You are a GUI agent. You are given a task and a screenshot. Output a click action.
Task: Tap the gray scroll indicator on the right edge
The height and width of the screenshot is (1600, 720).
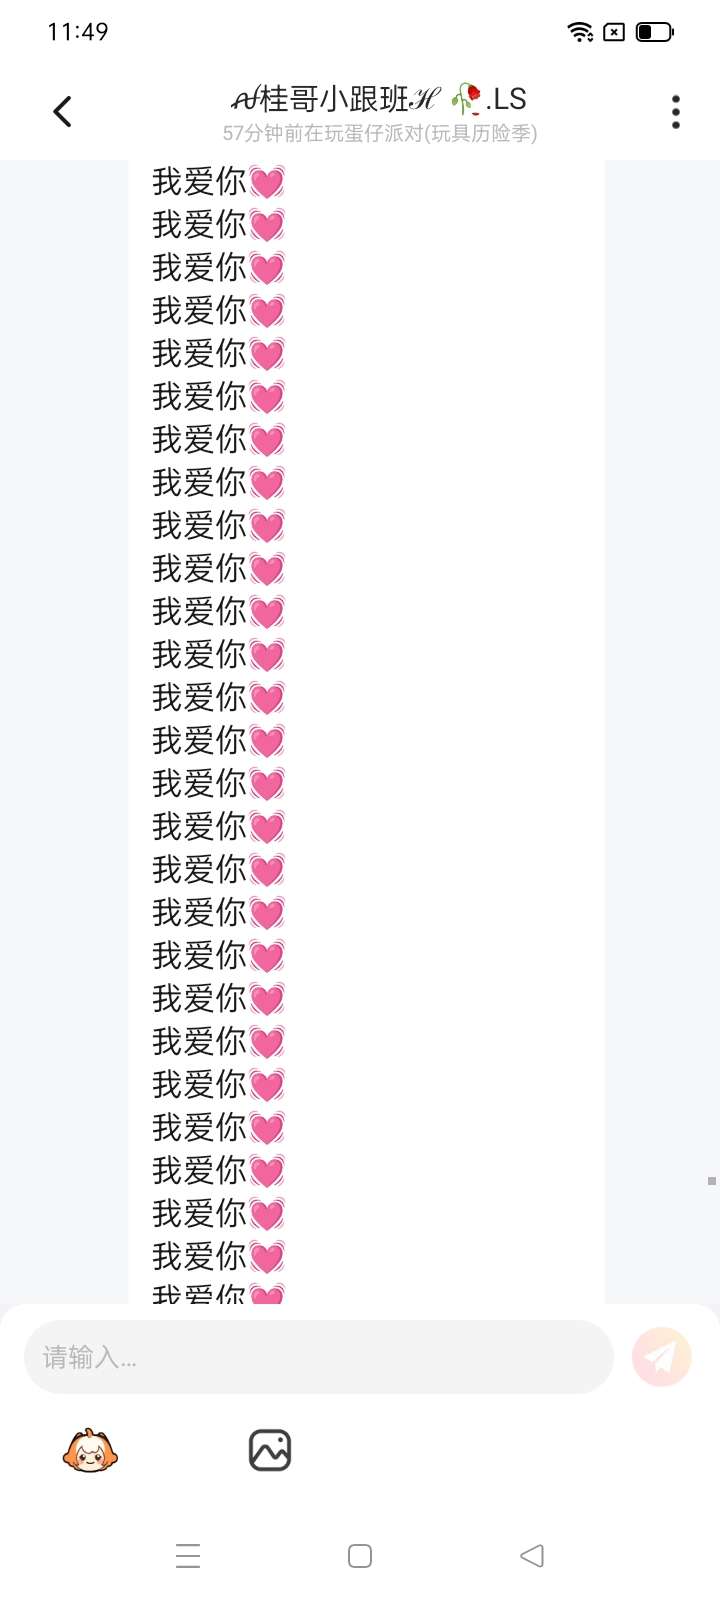[x=712, y=1181]
